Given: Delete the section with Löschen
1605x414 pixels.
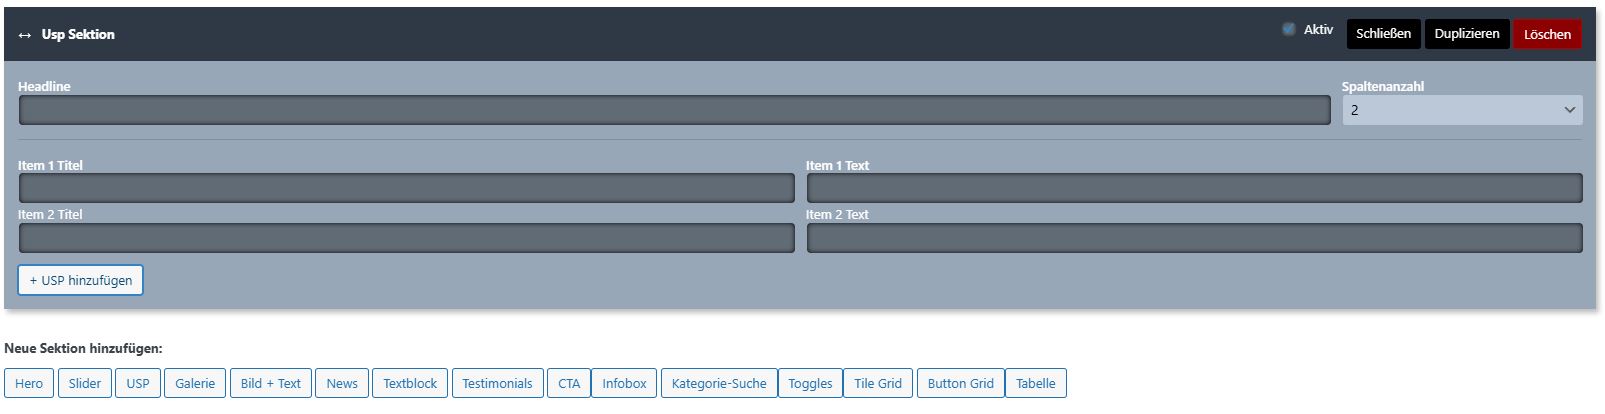Looking at the screenshot, I should tap(1547, 34).
